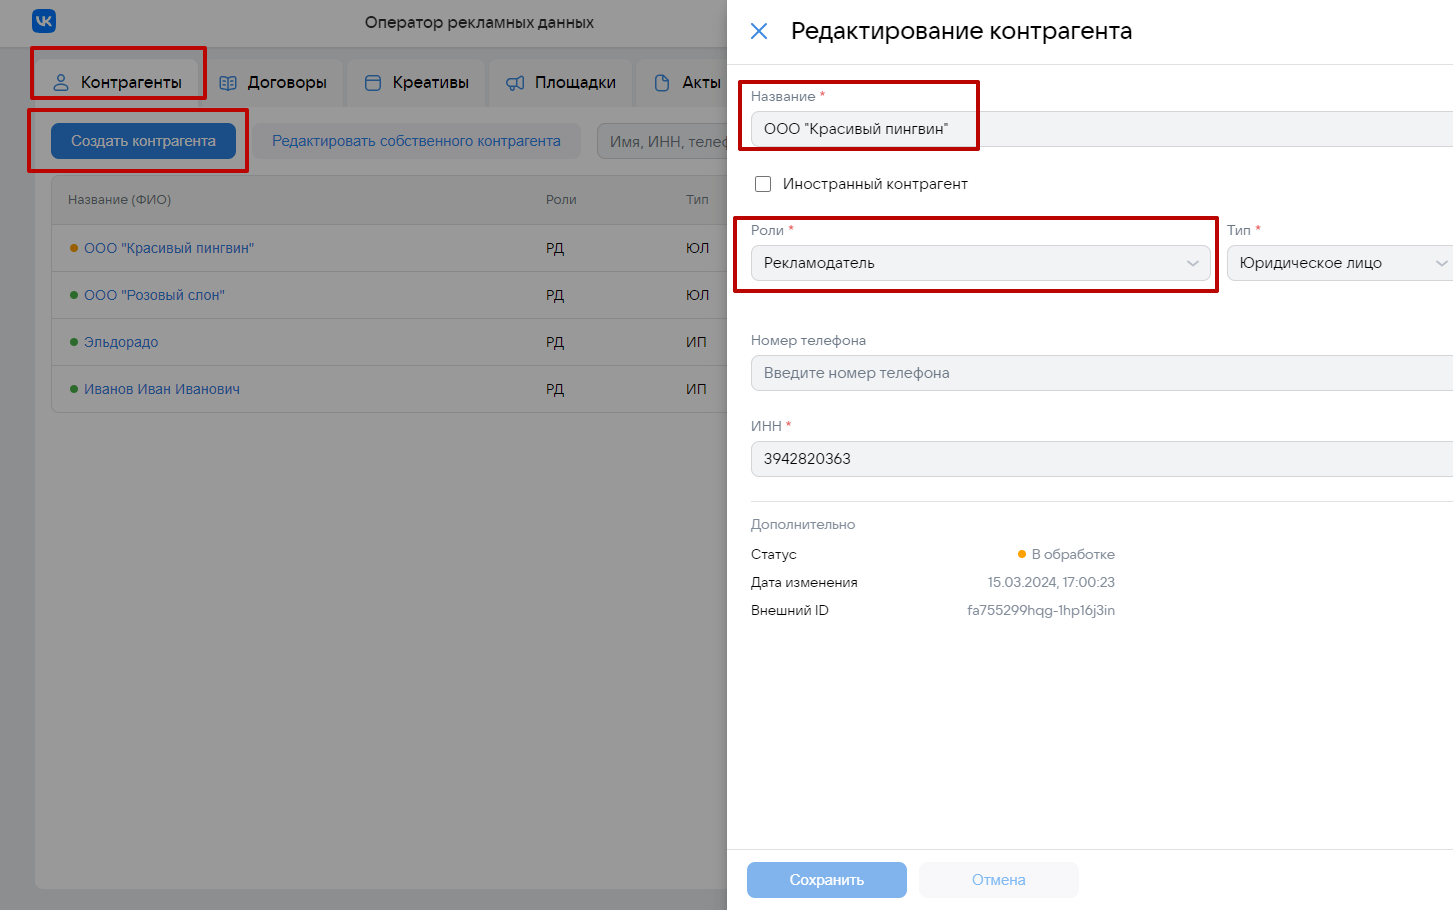1453x910 pixels.
Task: Click the card icon on Креативы tab
Action: [373, 83]
